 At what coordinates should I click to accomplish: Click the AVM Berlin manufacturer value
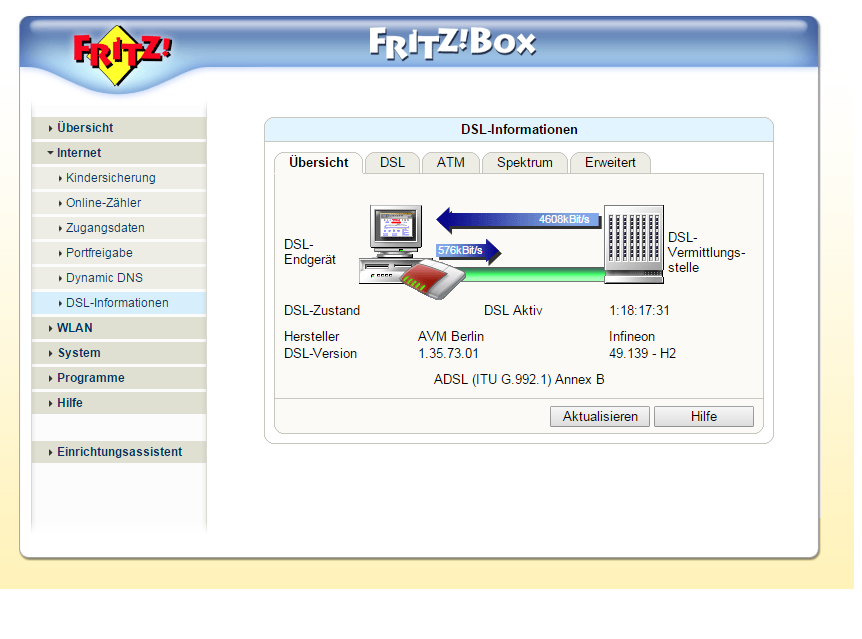(451, 337)
